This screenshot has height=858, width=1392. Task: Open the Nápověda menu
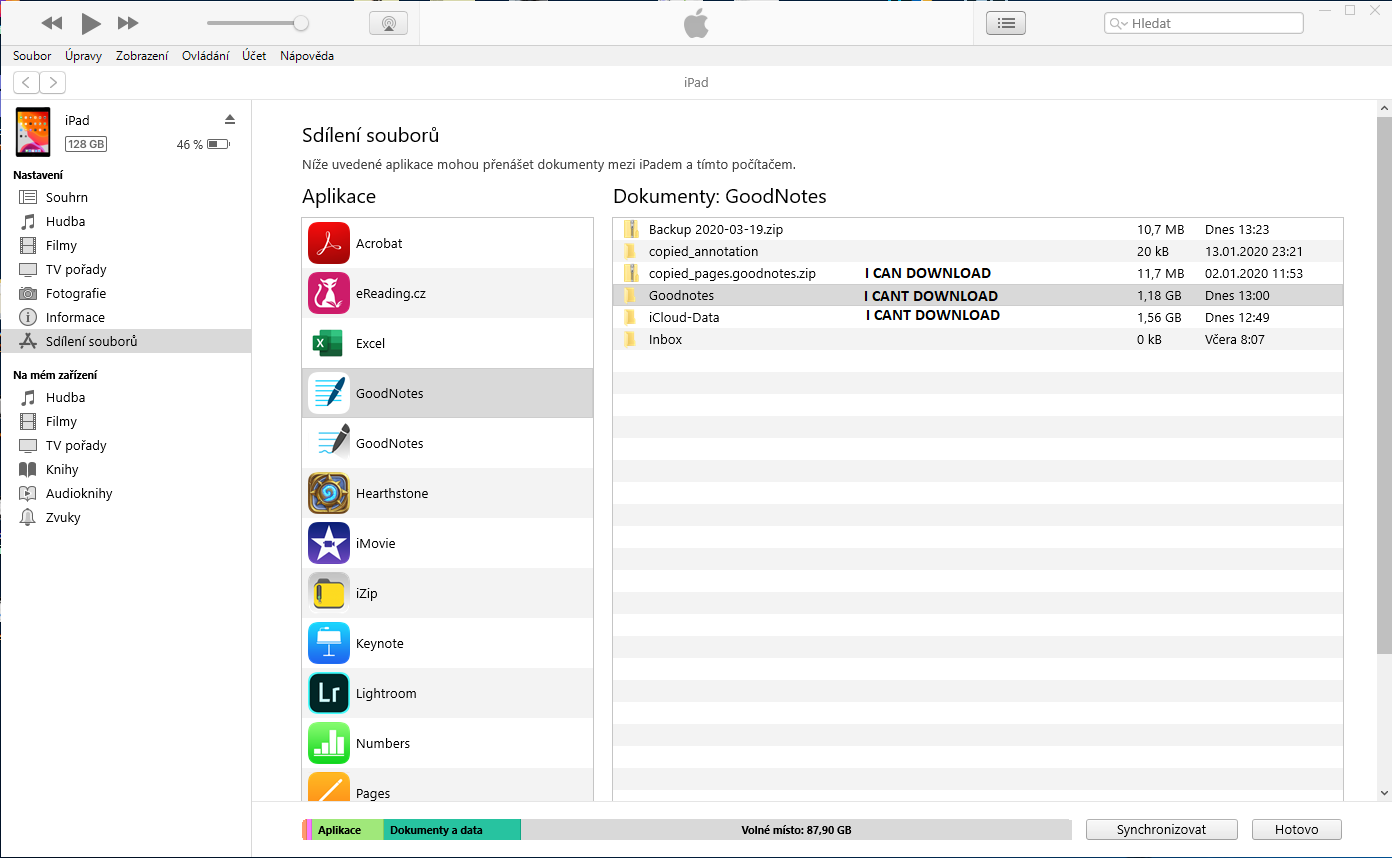point(307,56)
